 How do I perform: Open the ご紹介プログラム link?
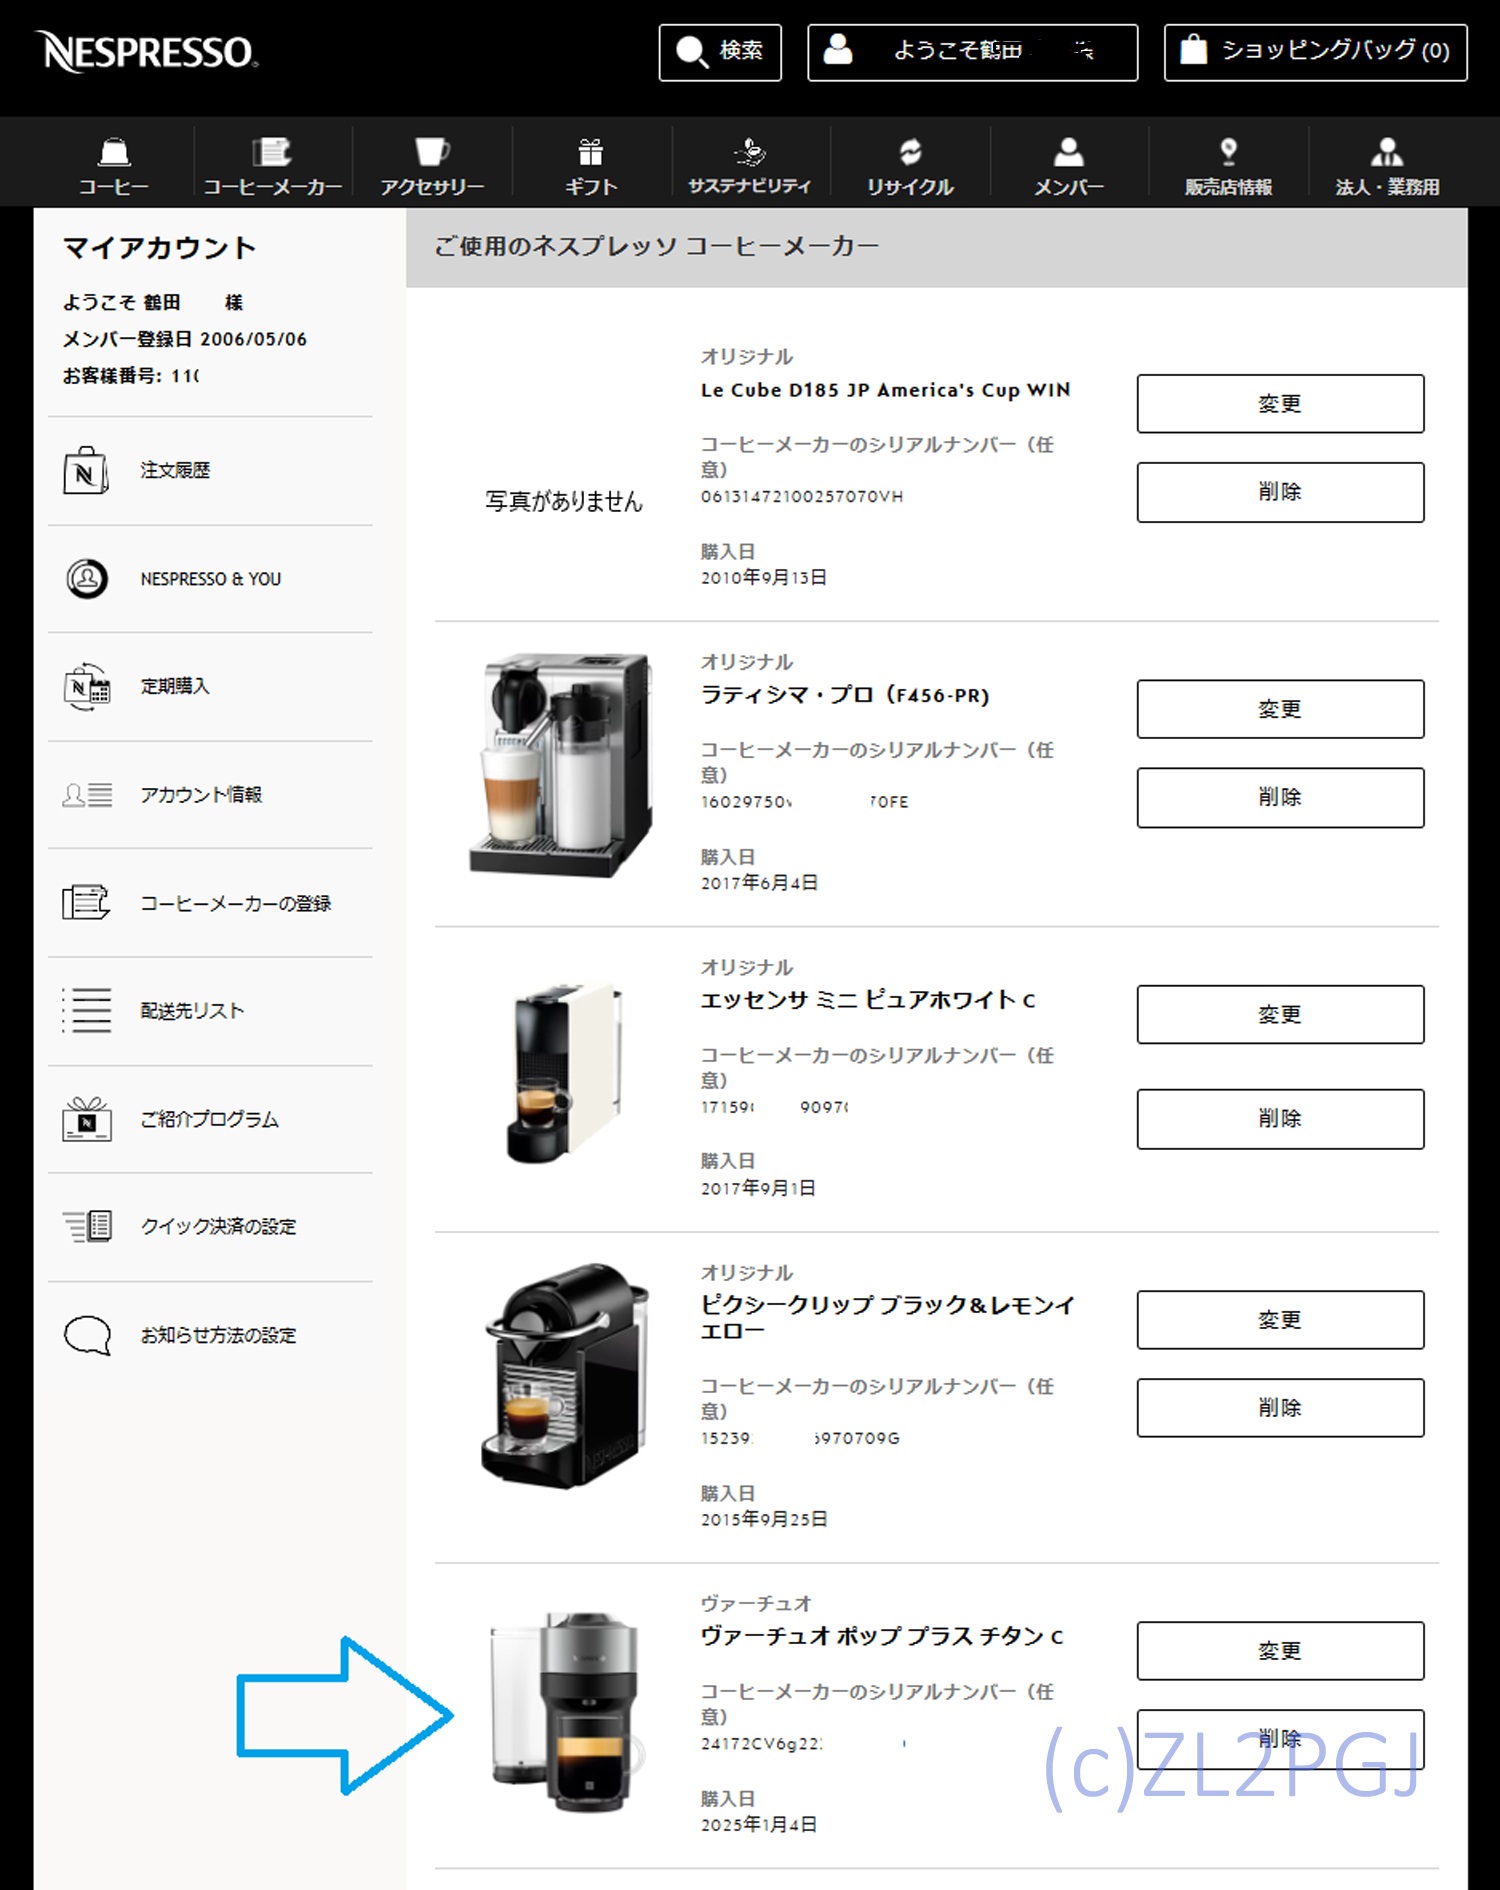coord(209,1119)
